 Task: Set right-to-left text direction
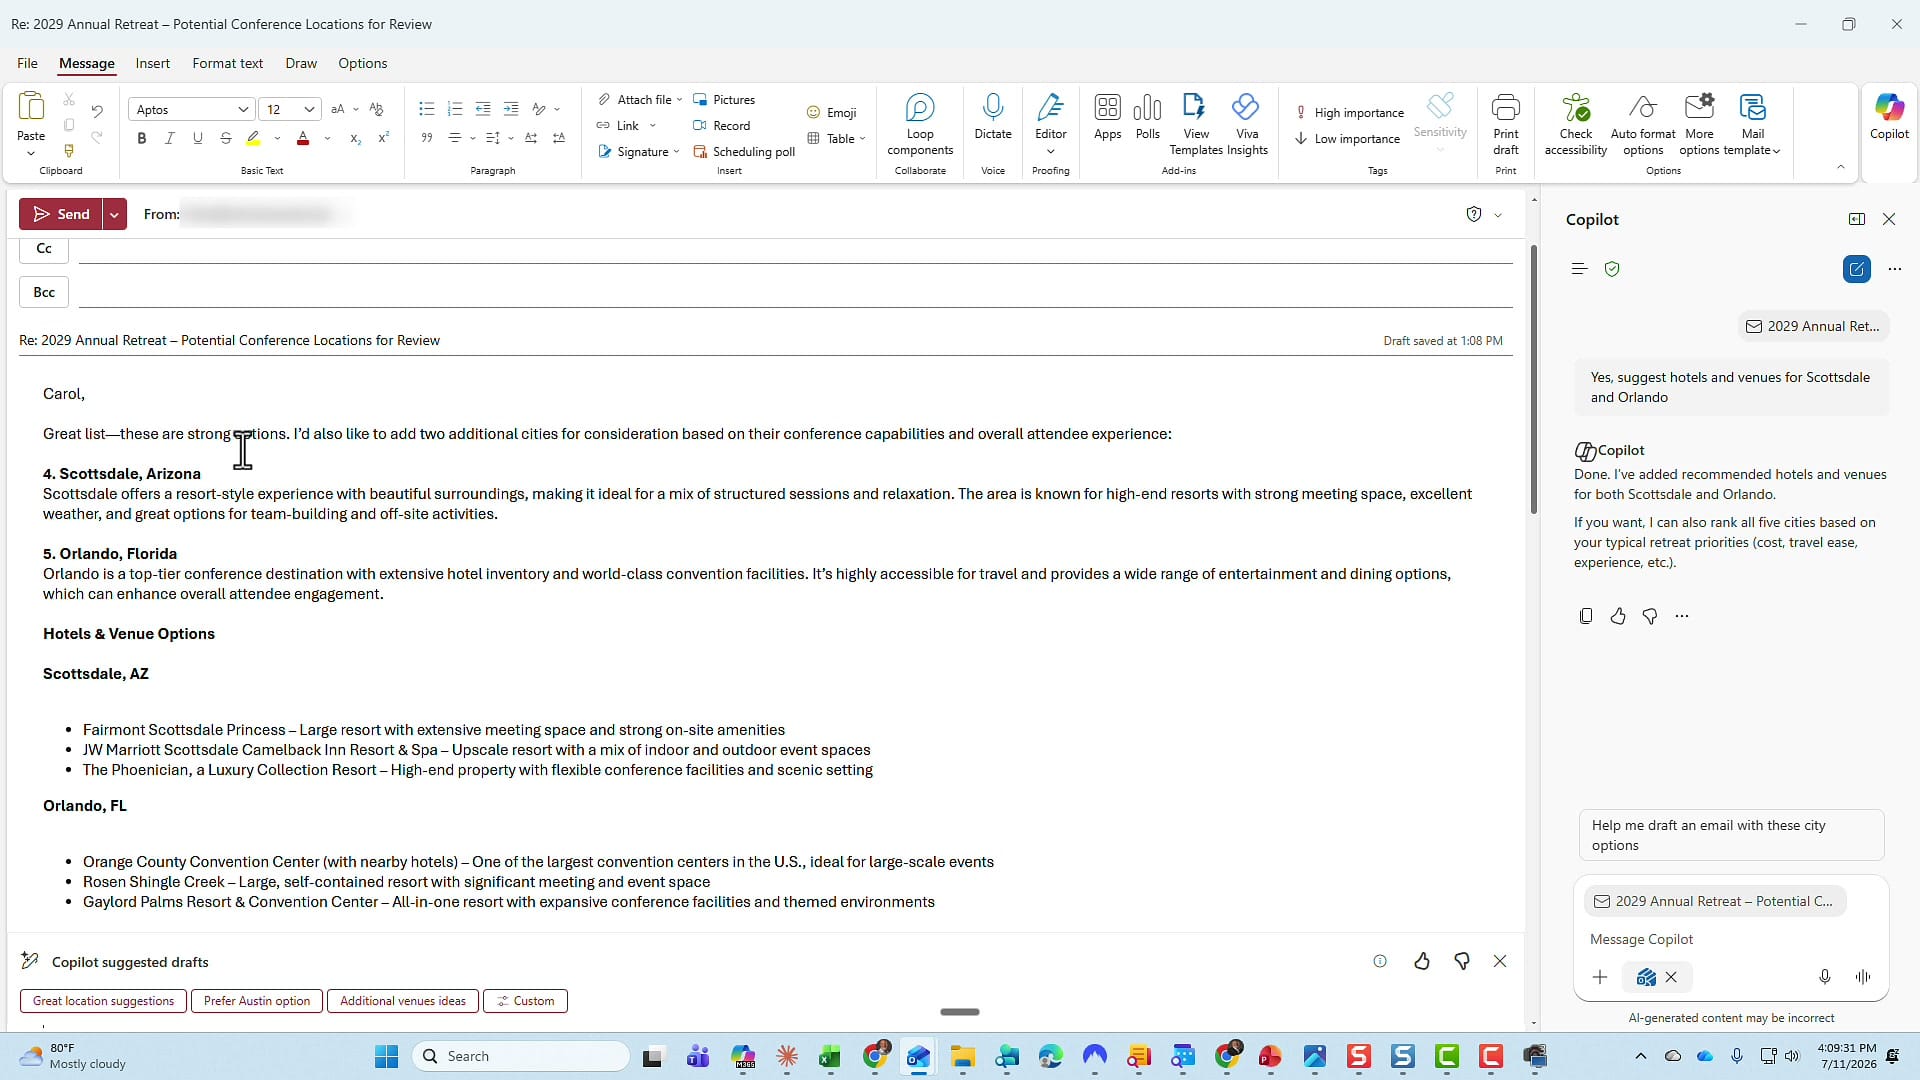(x=559, y=138)
